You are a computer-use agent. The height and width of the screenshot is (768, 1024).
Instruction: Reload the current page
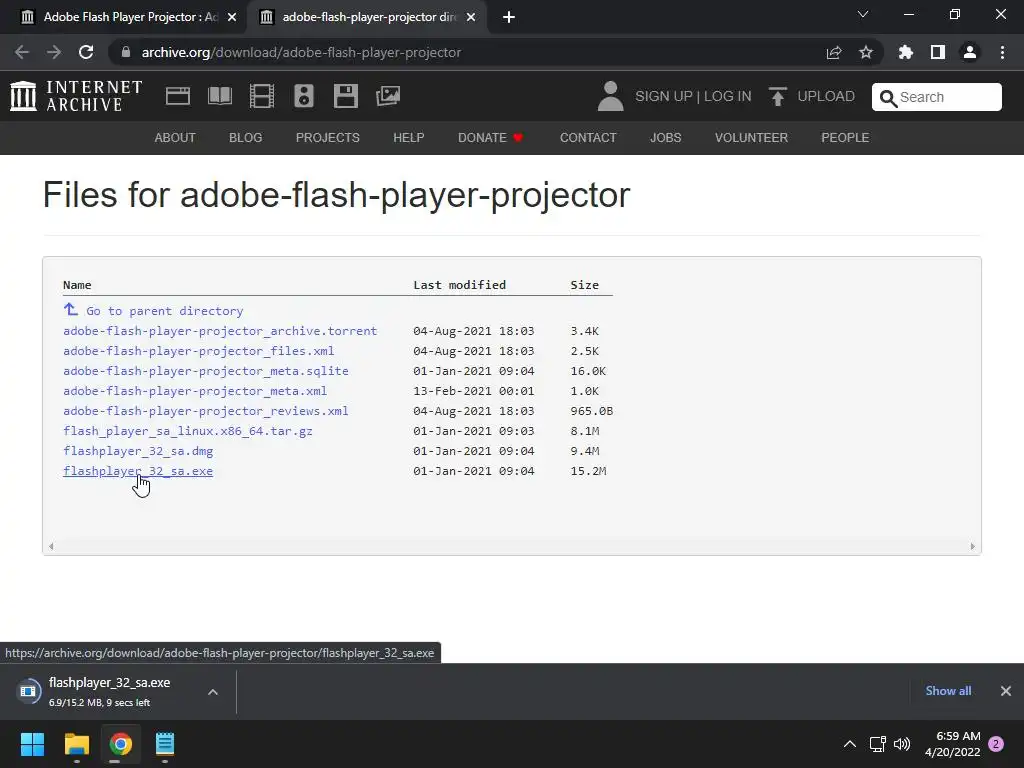click(x=86, y=52)
